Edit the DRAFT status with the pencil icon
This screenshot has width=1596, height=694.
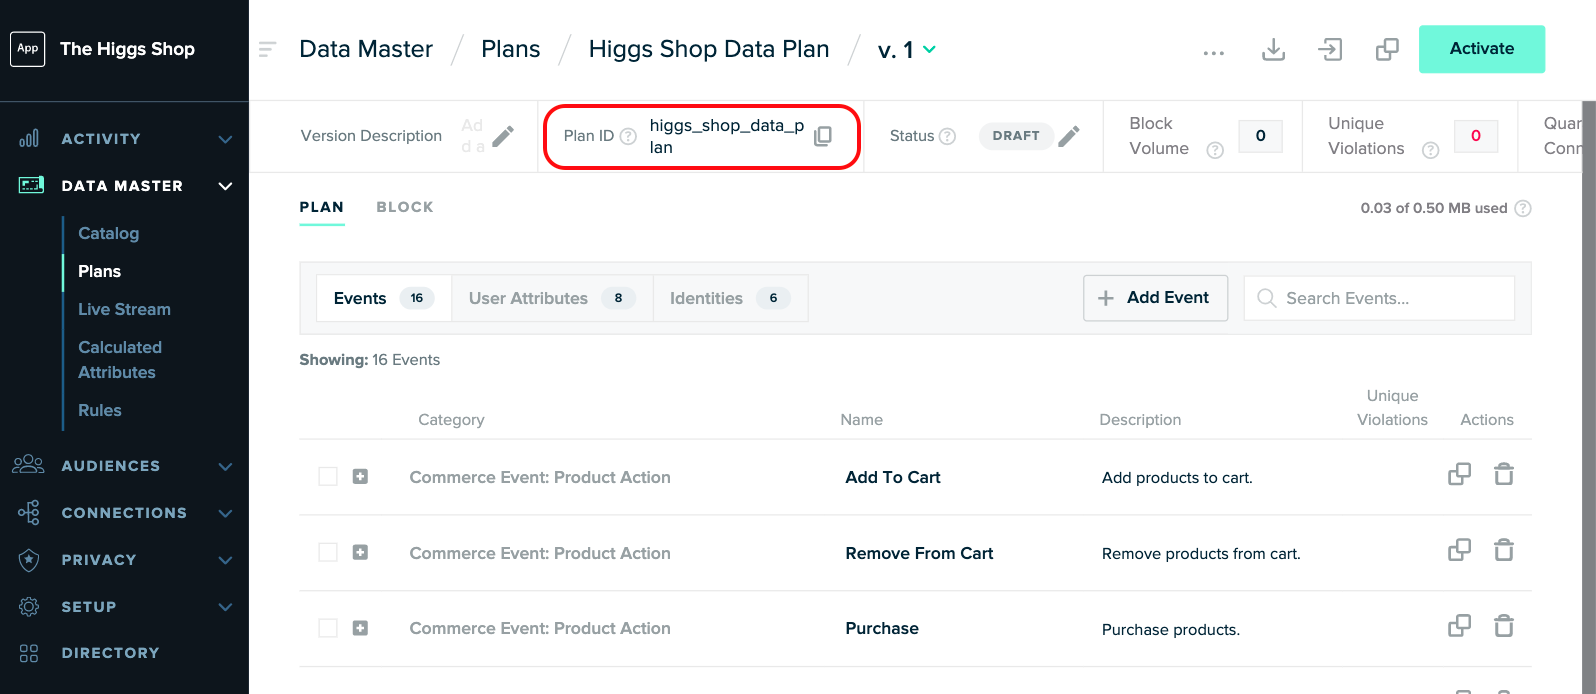1069,136
